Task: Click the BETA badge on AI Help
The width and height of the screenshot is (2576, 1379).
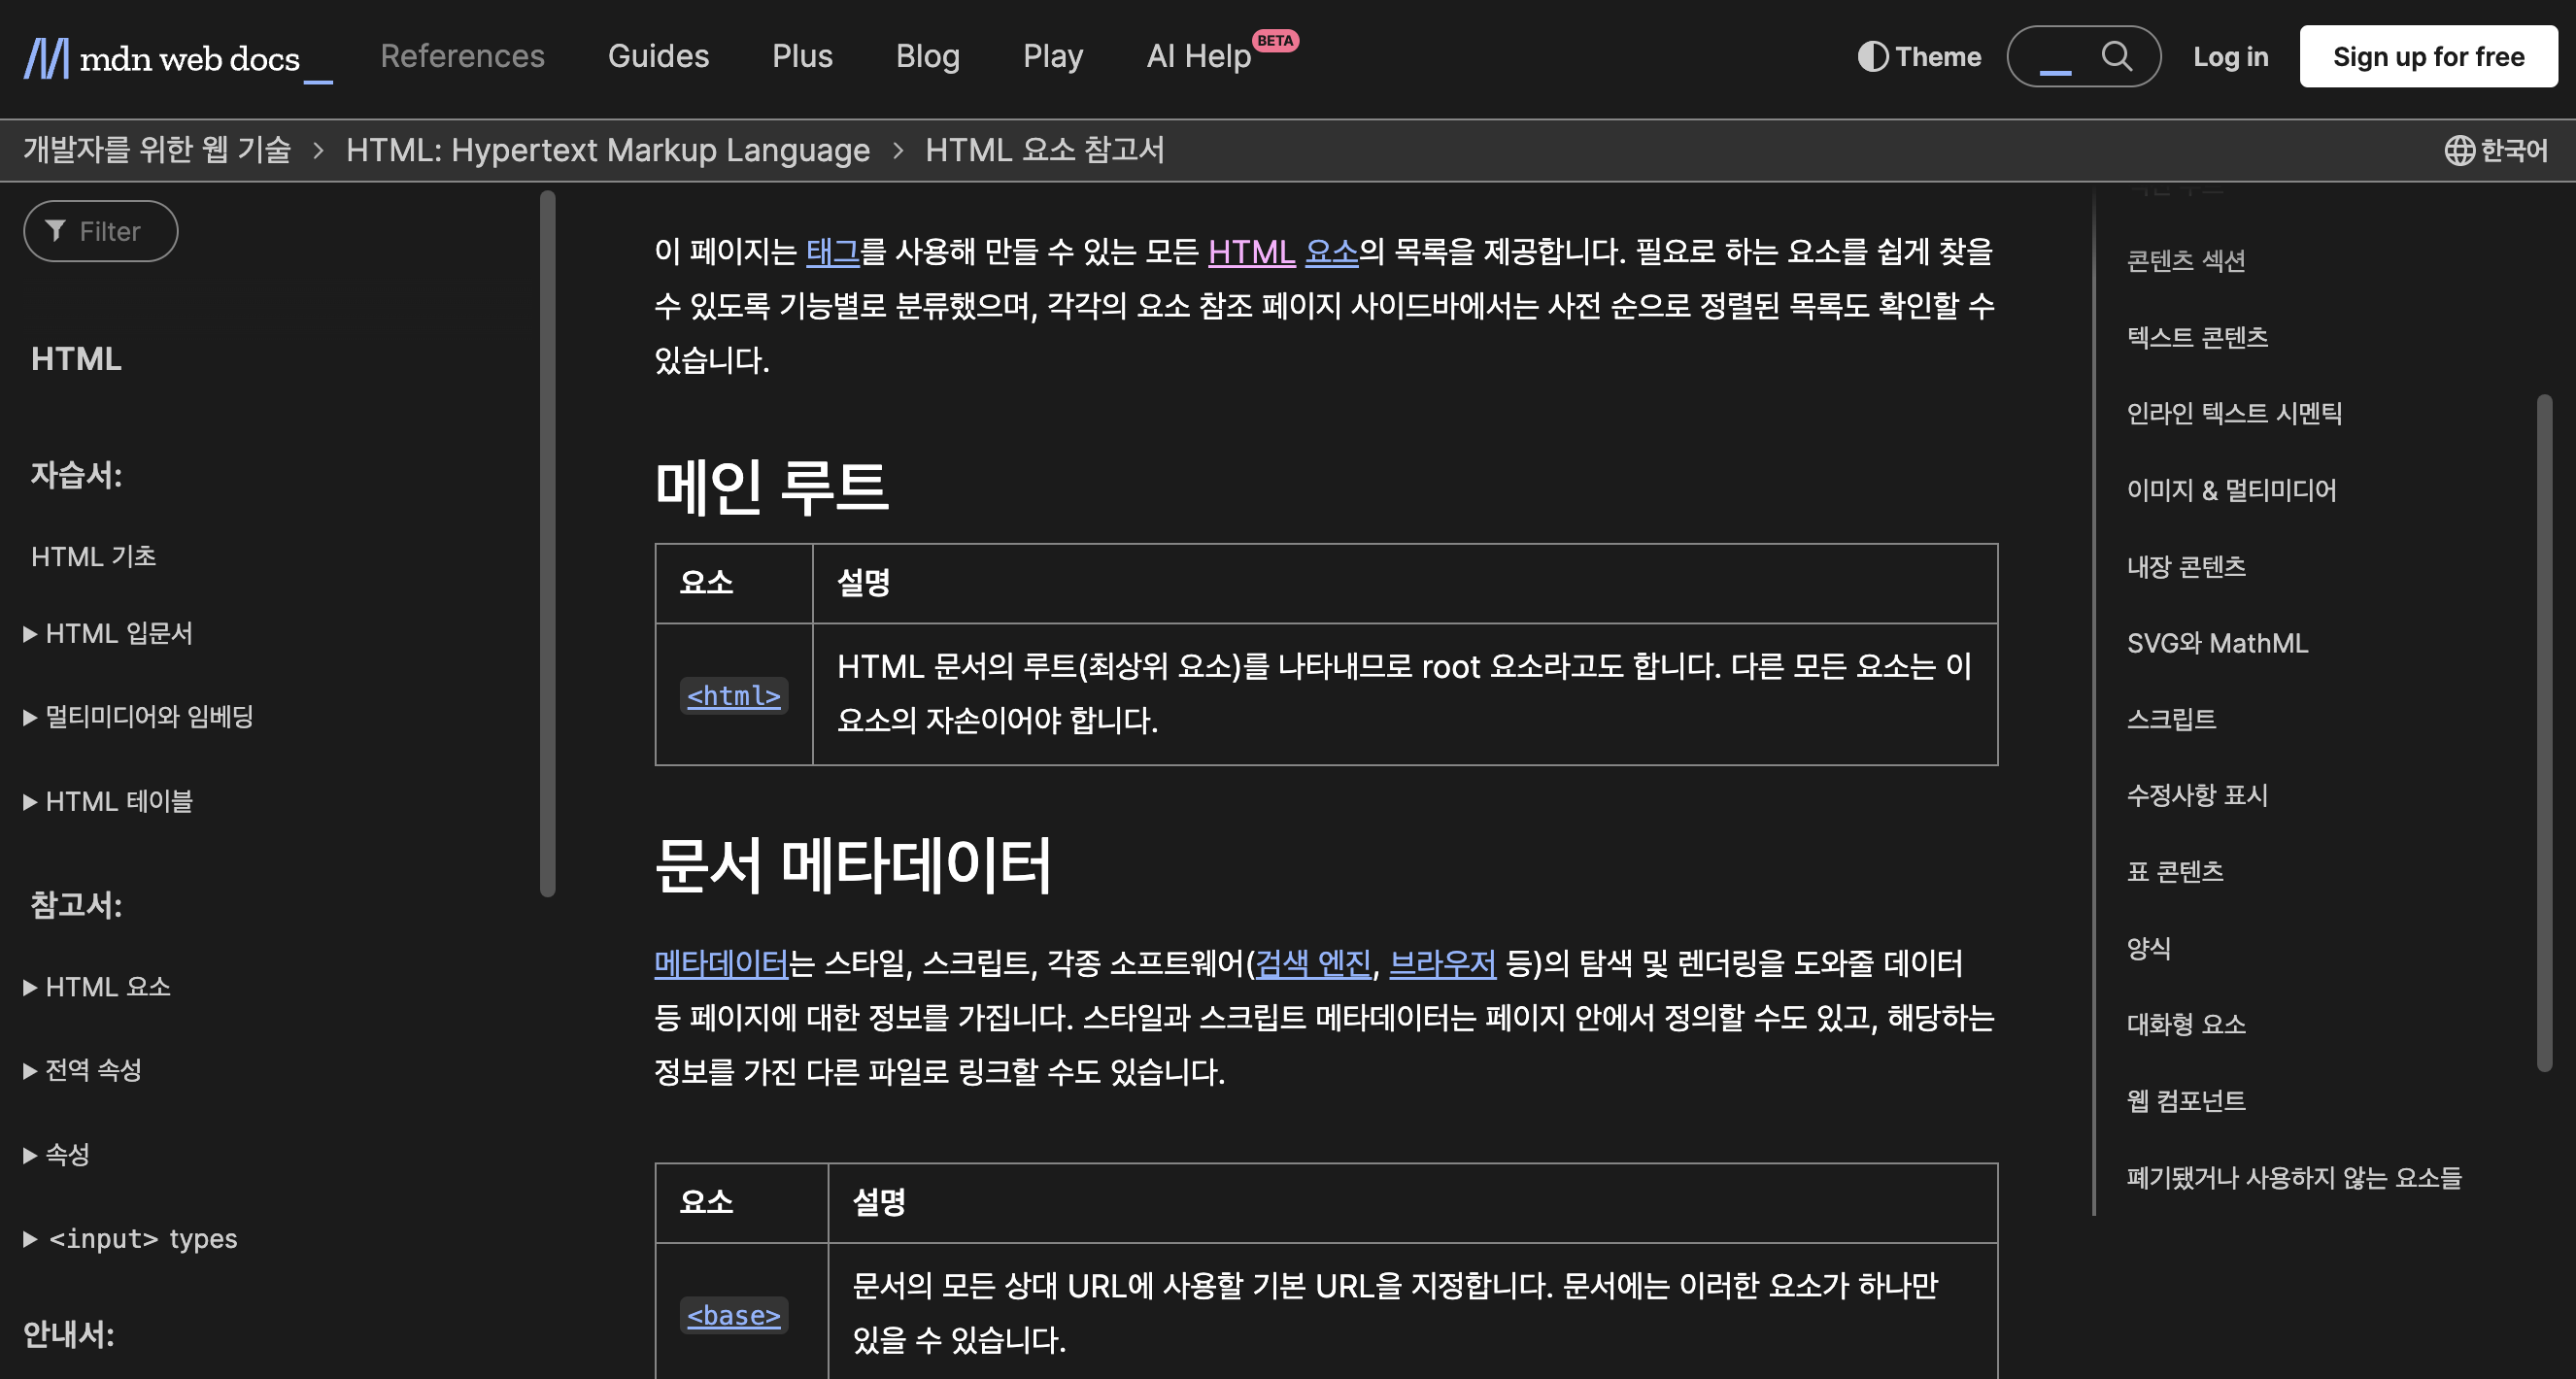Action: 1275,41
